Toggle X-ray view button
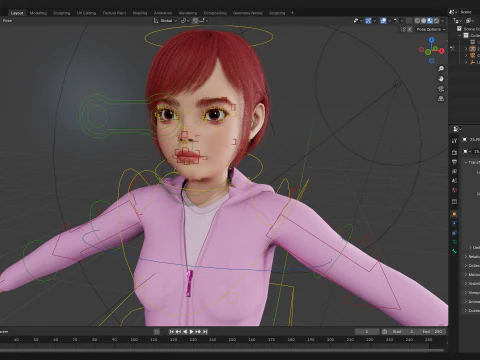 409,21
